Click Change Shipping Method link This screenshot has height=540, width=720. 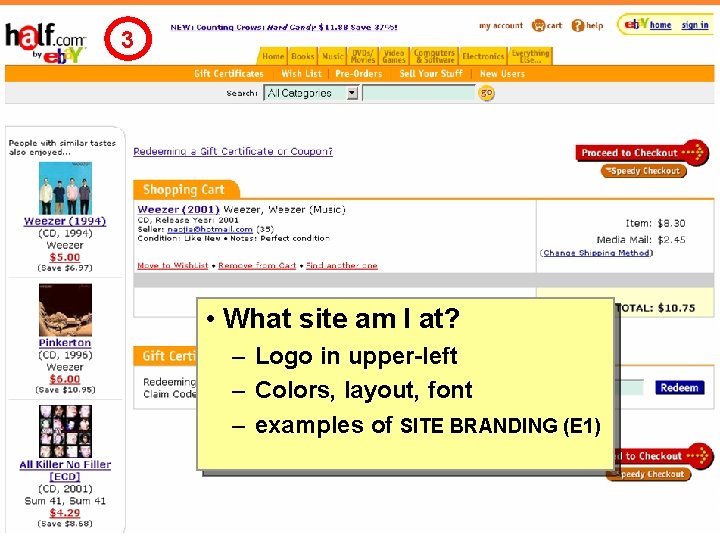(596, 253)
